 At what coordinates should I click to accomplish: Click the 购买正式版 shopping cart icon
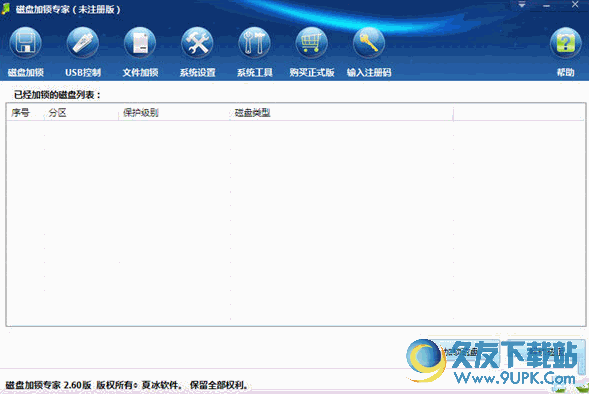[x=311, y=44]
